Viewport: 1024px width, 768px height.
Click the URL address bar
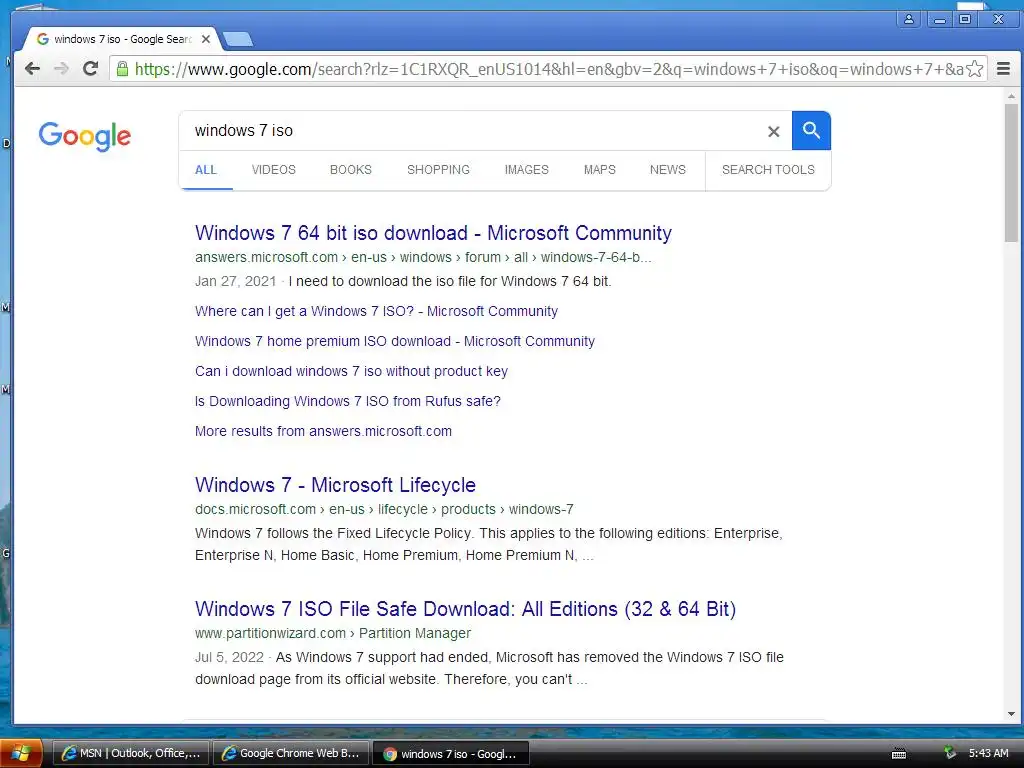[x=549, y=69]
